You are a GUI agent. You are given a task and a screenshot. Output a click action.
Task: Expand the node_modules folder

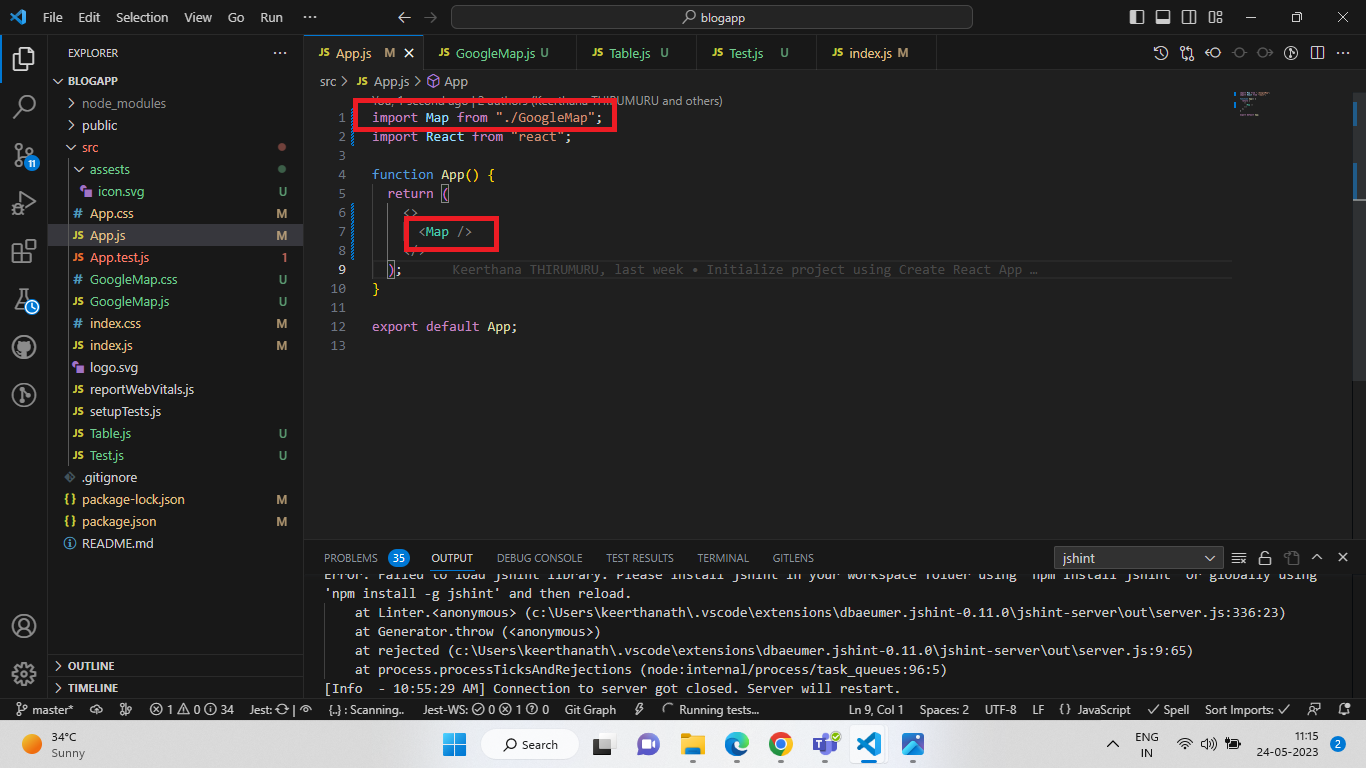point(124,103)
